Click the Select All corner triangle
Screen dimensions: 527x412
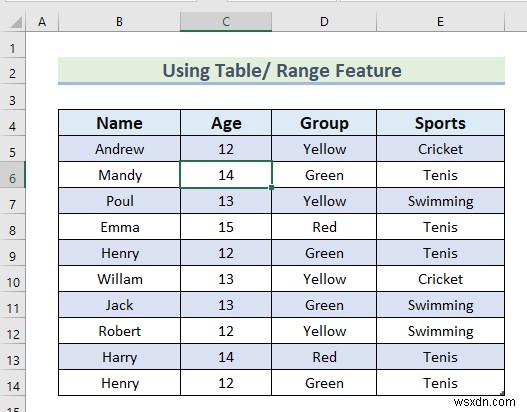point(16,22)
